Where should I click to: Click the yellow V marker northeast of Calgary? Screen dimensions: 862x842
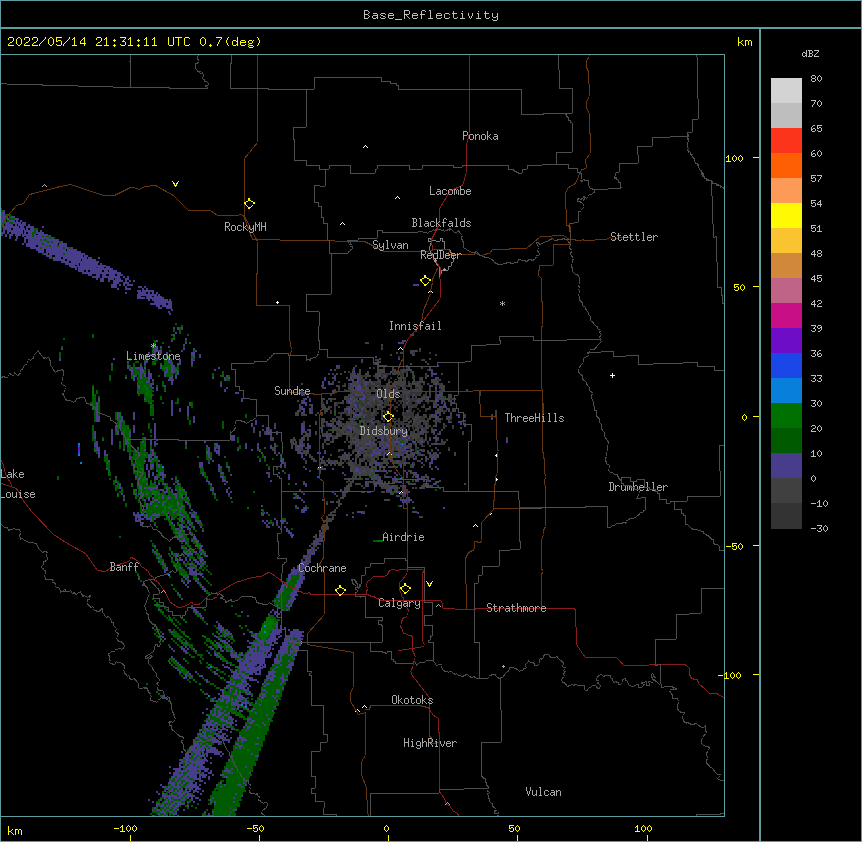coord(429,584)
